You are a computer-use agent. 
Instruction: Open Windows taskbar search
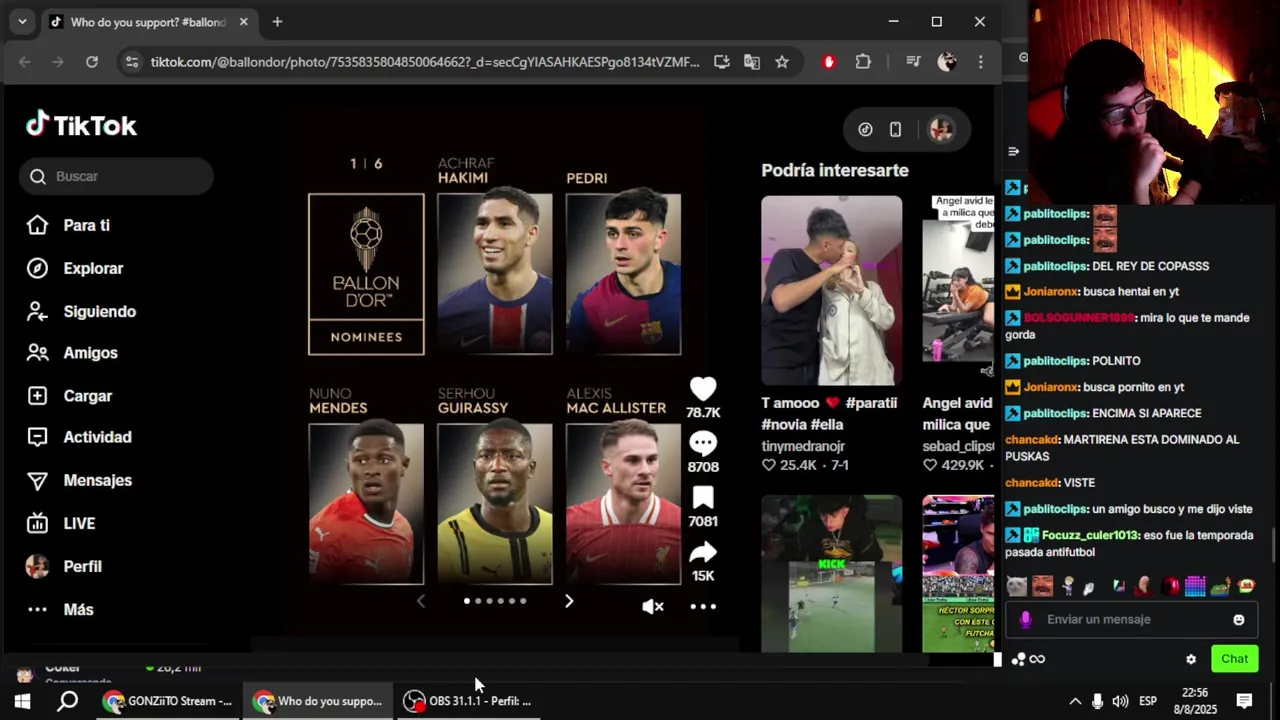point(67,701)
